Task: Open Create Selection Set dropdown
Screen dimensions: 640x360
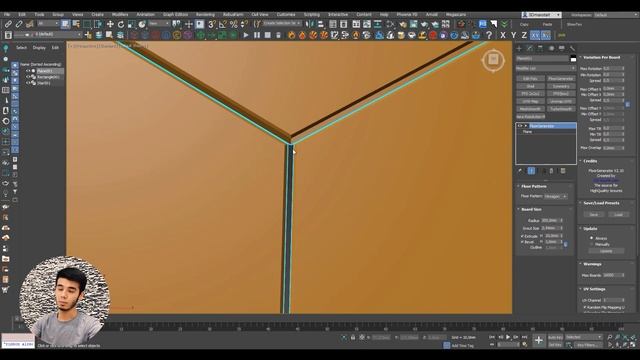Action: (x=282, y=24)
